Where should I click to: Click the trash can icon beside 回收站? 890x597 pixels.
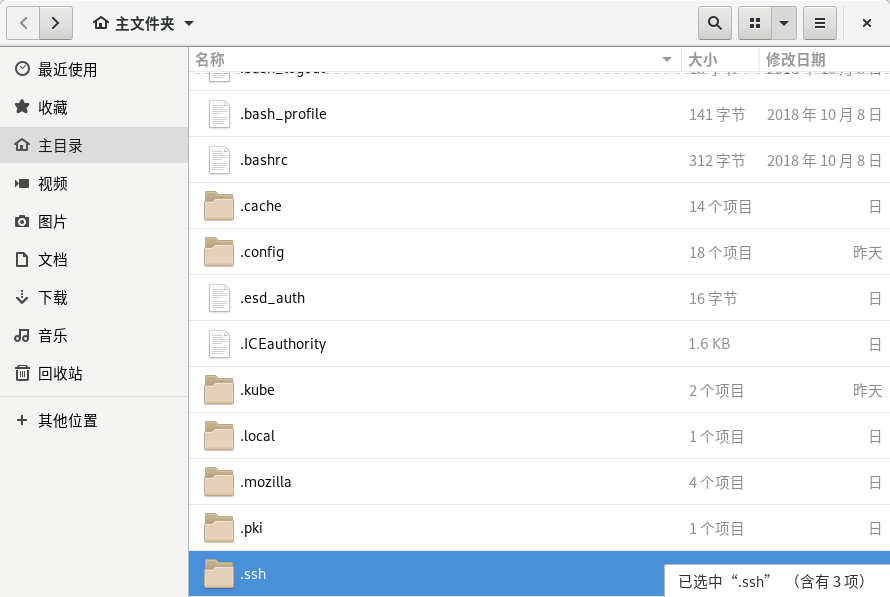[22, 373]
